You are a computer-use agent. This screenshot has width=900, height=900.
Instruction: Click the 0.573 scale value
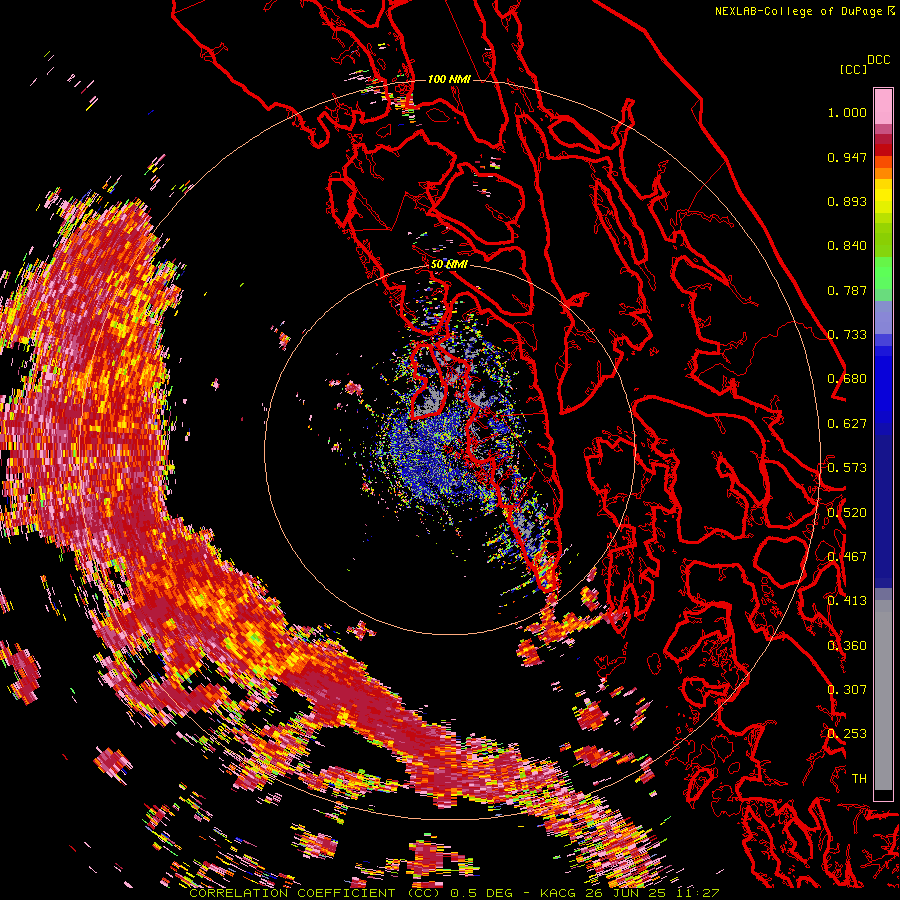pos(847,468)
